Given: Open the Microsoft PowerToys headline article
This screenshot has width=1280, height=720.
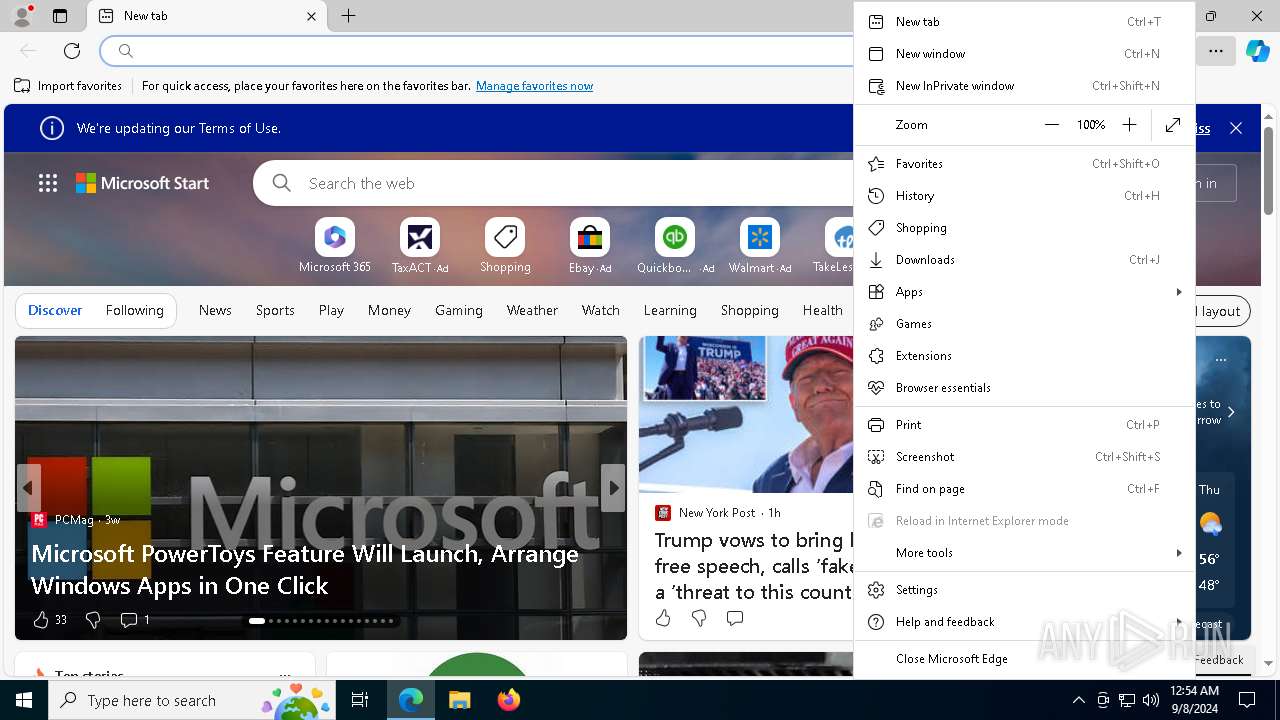Looking at the screenshot, I should click(x=305, y=569).
